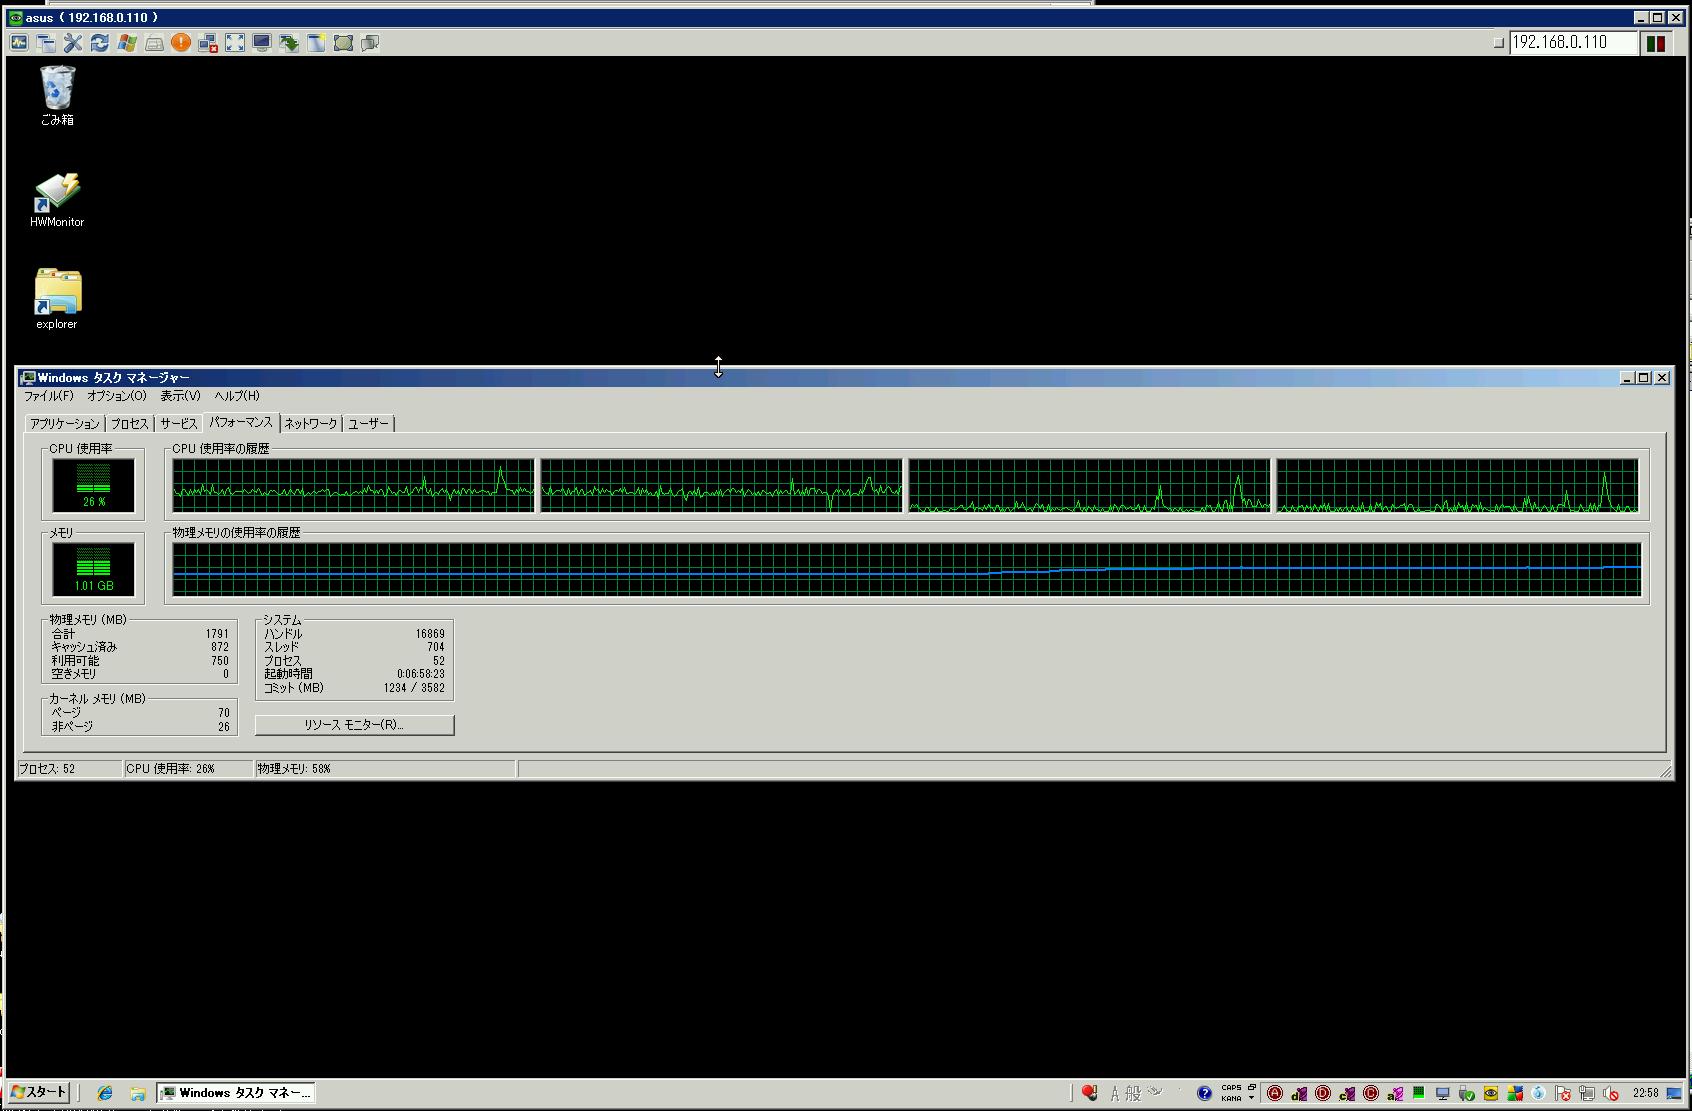Click the orange exclamation alert icon
Image resolution: width=1692 pixels, height=1111 pixels.
[x=181, y=42]
